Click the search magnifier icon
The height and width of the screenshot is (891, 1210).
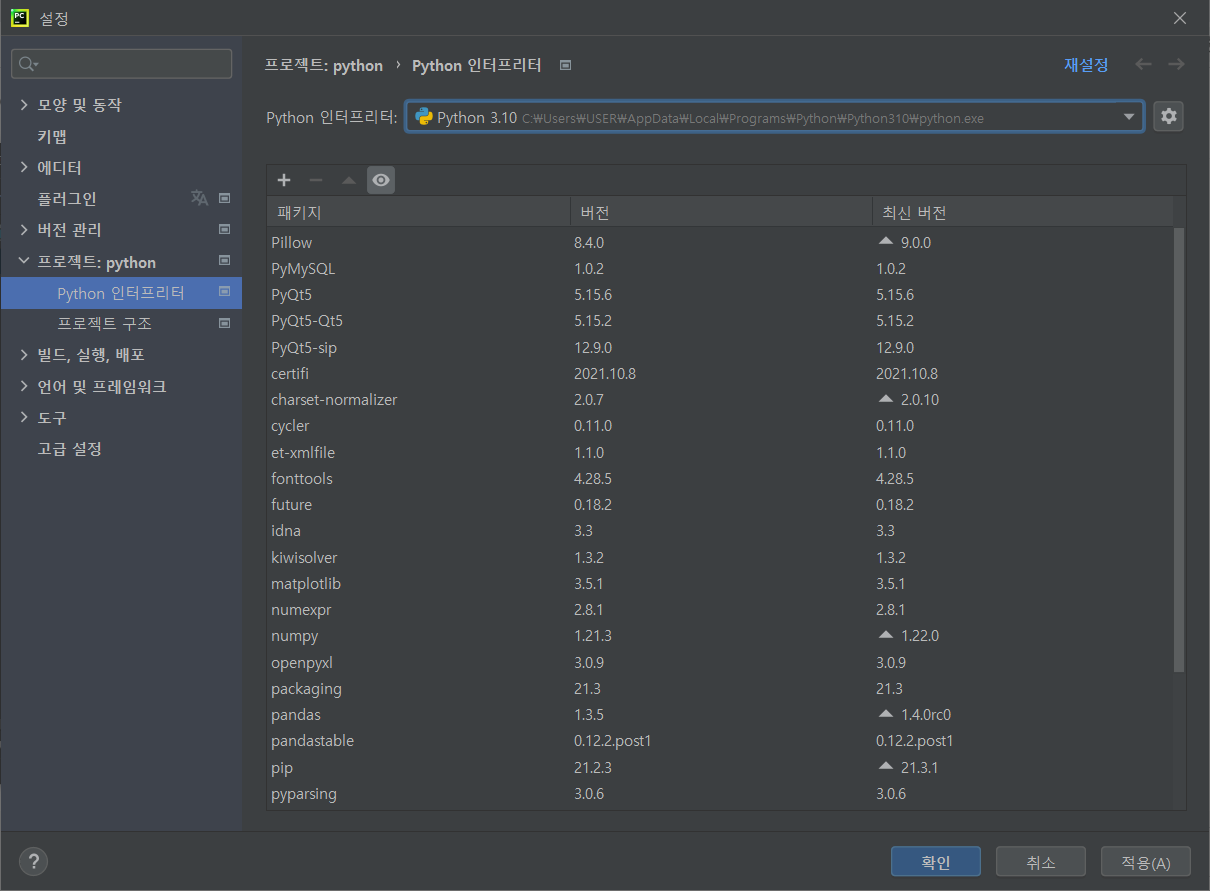click(27, 64)
